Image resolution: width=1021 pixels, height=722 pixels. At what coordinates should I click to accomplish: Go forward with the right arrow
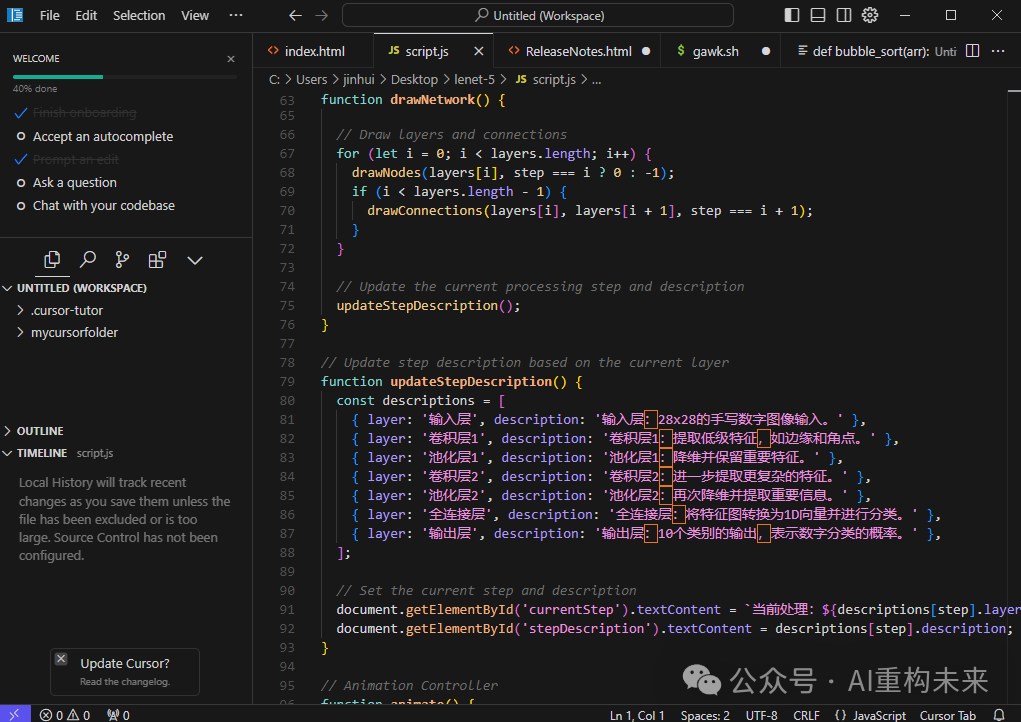[322, 15]
